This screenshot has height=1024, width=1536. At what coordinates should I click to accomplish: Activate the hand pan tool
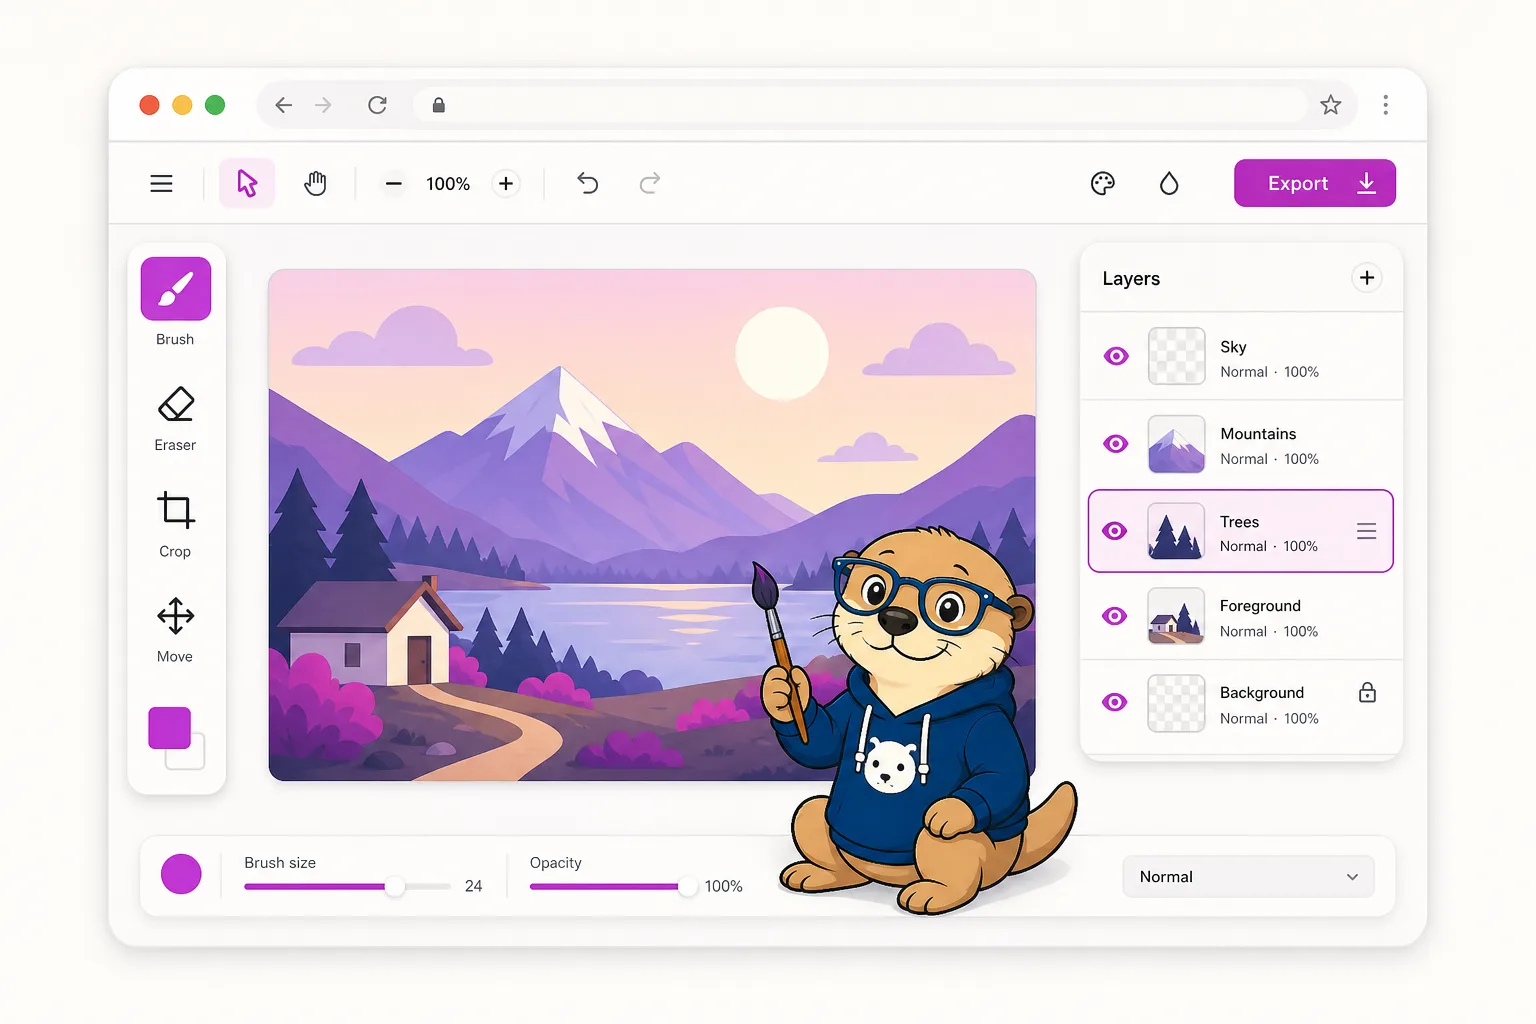[315, 183]
